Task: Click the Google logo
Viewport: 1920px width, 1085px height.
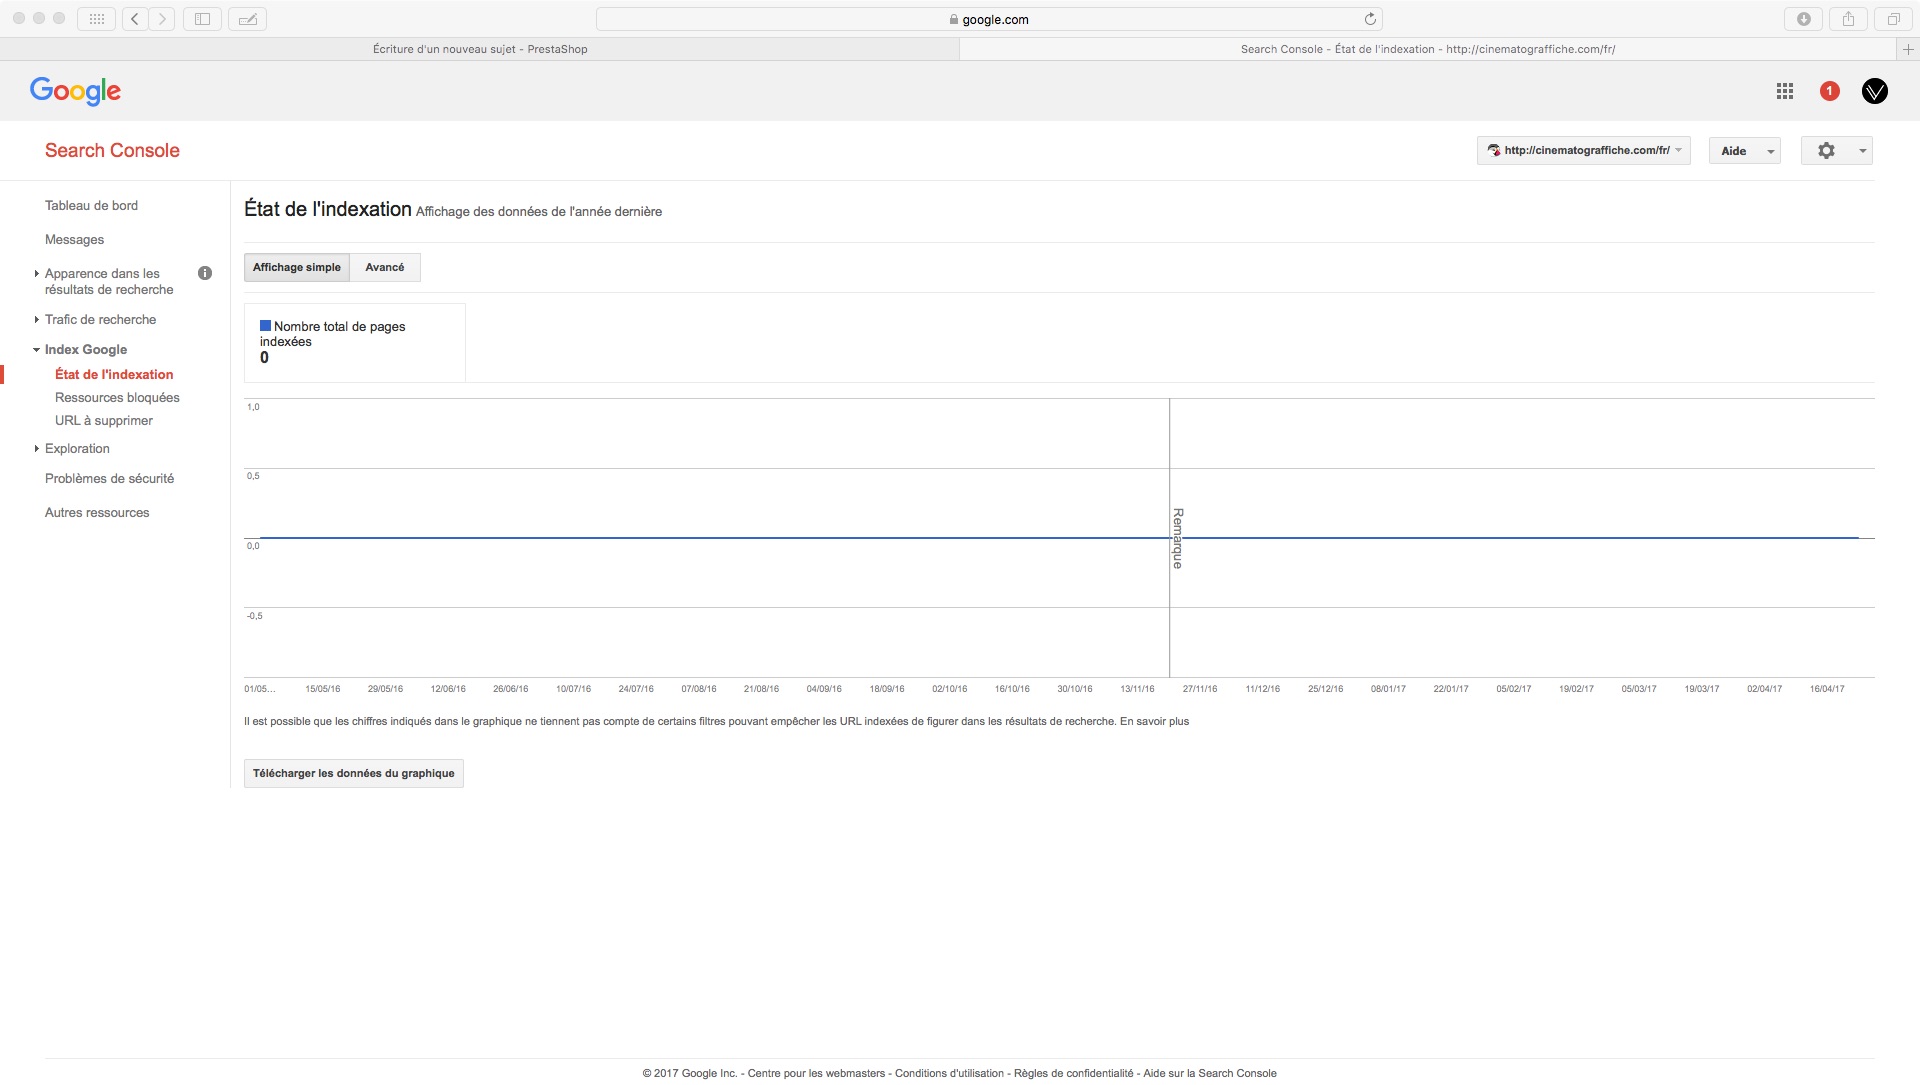Action: (76, 91)
